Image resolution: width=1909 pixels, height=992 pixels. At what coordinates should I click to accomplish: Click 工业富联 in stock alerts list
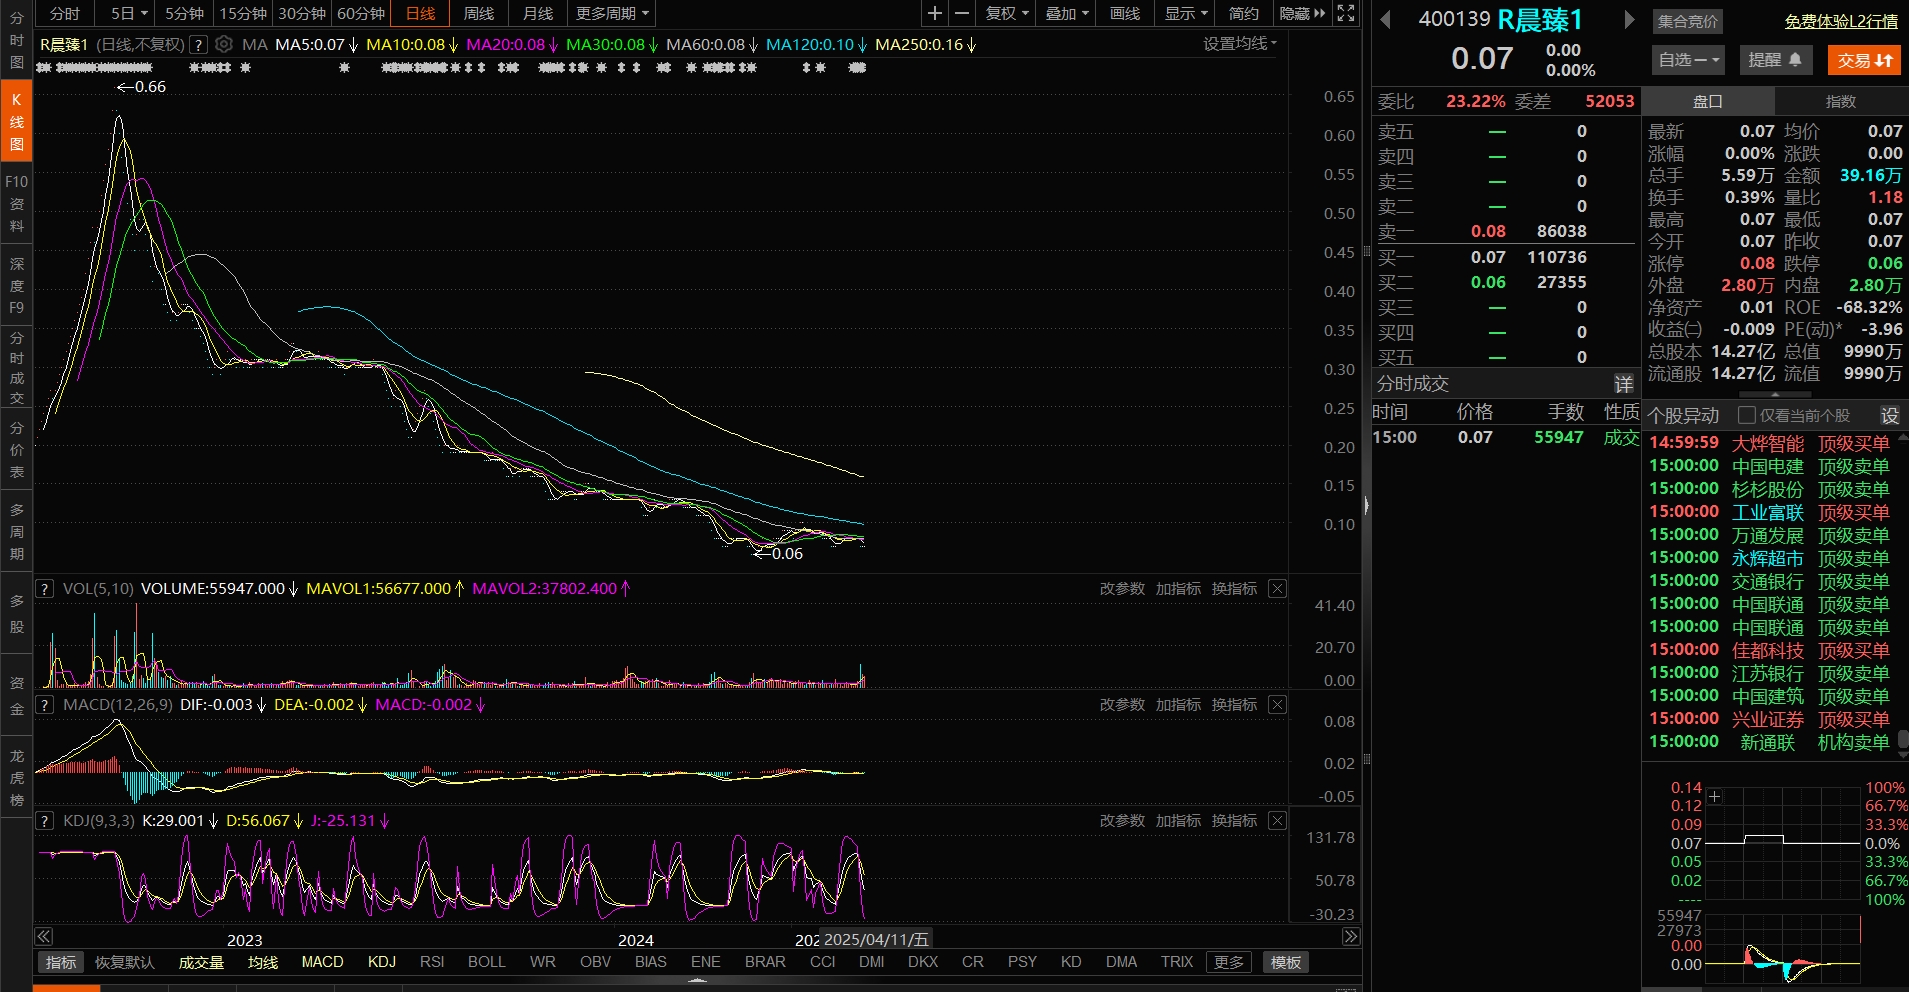pyautogui.click(x=1768, y=512)
